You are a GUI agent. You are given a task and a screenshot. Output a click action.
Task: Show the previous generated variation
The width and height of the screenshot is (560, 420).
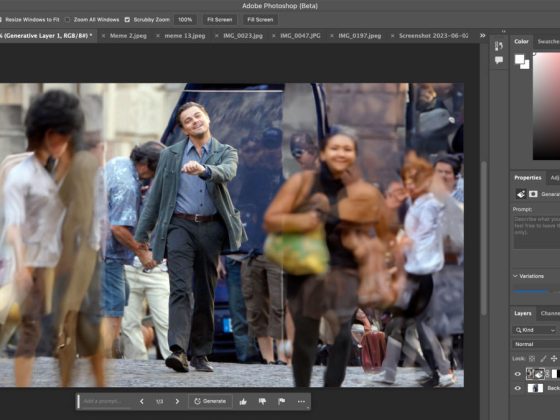click(x=142, y=401)
